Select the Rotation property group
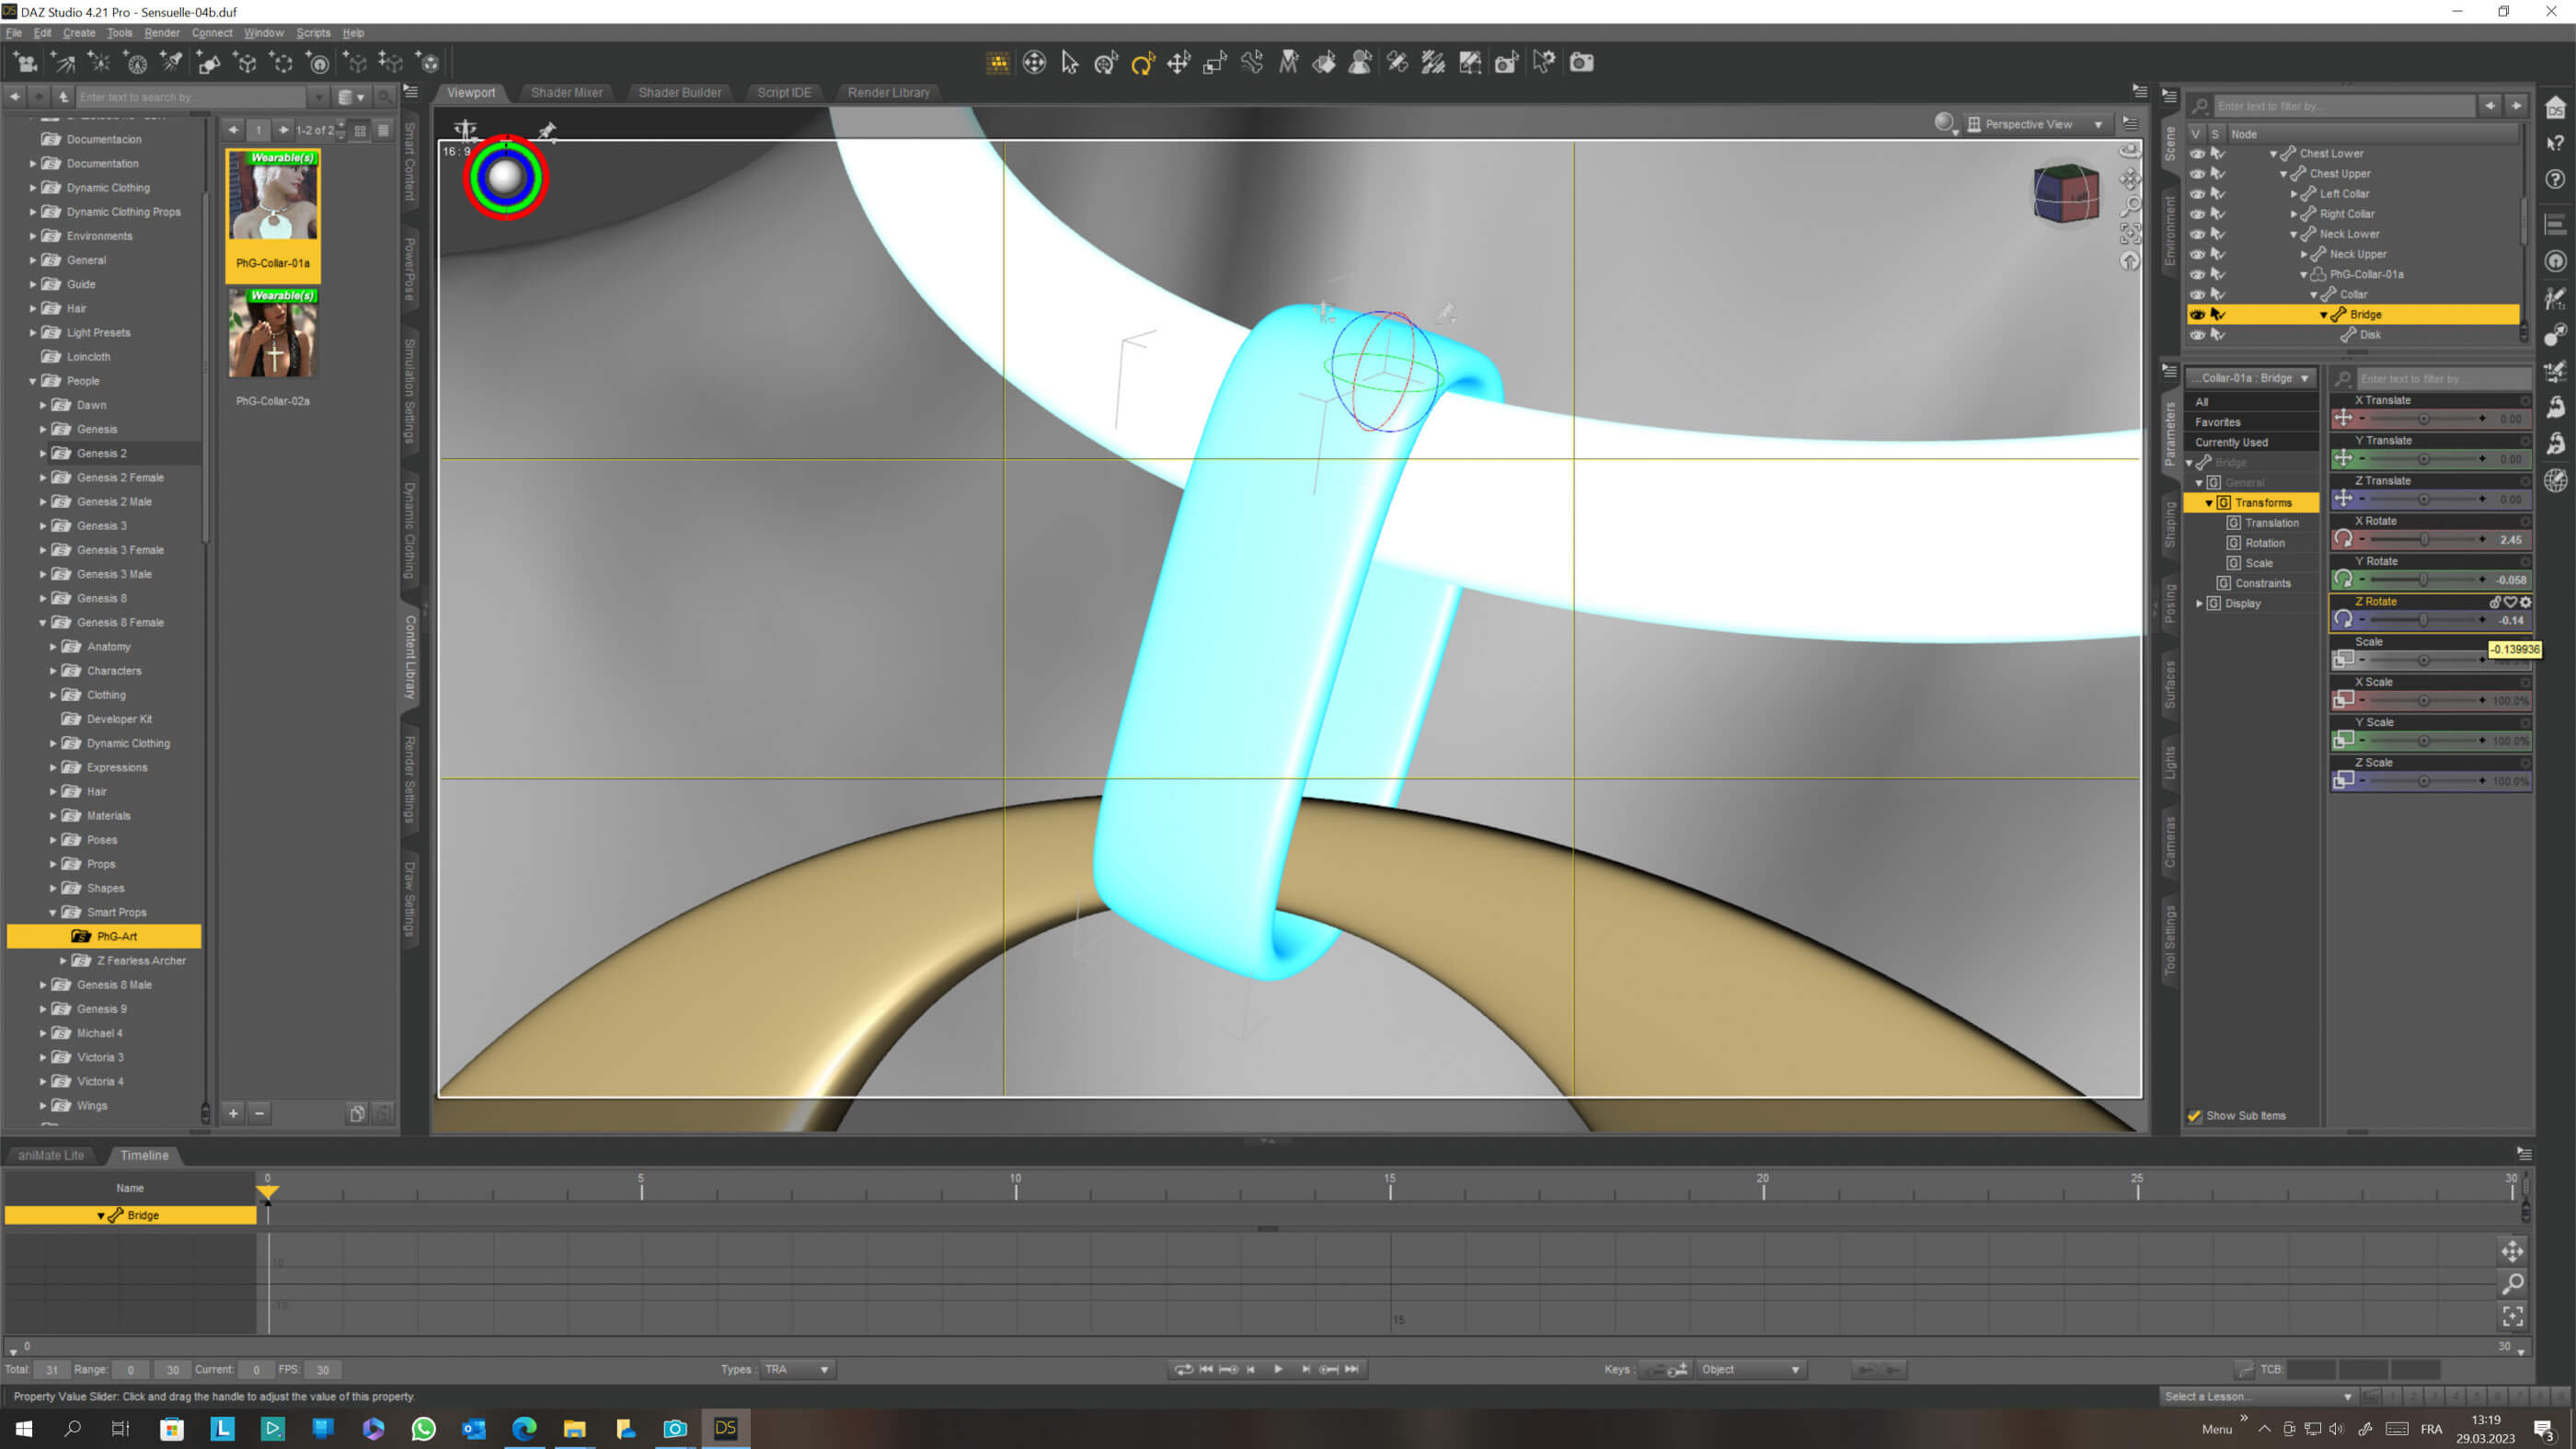The height and width of the screenshot is (1449, 2576). coord(2264,543)
